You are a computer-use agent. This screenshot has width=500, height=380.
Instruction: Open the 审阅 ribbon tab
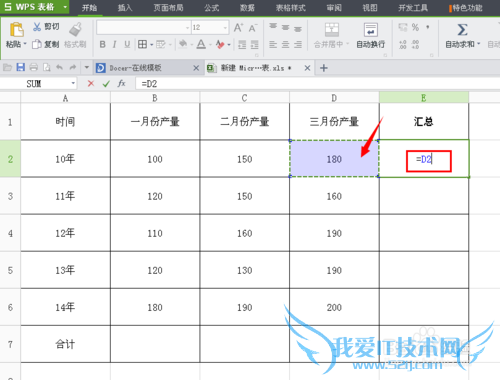pyautogui.click(x=334, y=8)
